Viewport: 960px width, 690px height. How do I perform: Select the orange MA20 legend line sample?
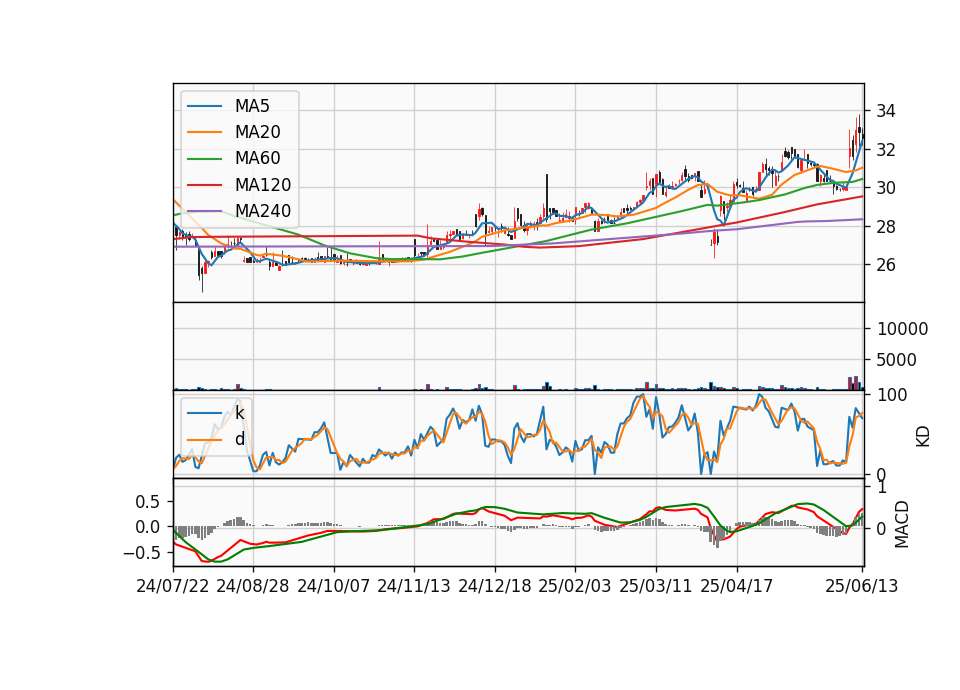click(204, 132)
